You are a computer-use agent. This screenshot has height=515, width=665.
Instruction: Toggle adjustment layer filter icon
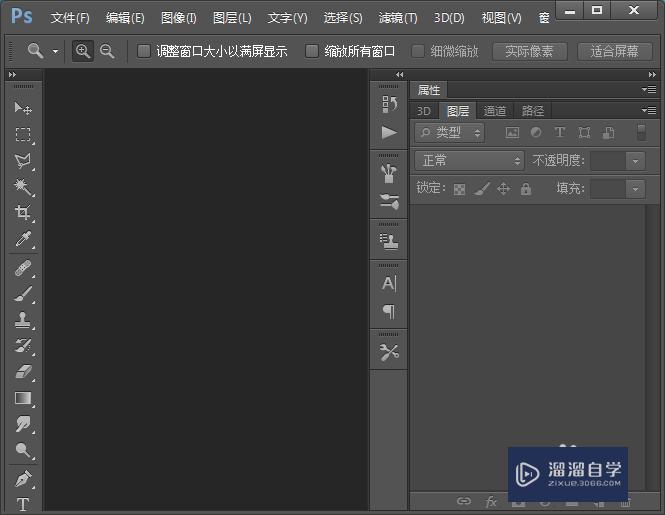coord(536,133)
